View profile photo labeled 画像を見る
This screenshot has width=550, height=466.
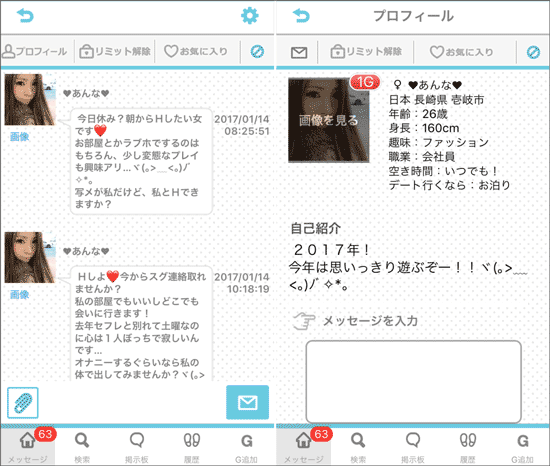(x=329, y=120)
